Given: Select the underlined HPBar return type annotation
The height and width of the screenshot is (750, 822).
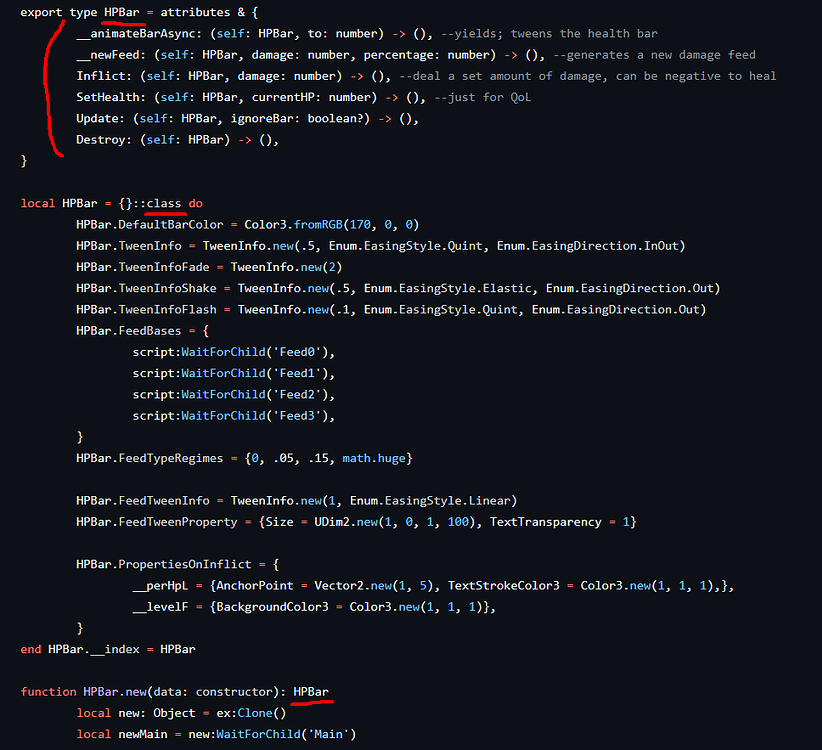Looking at the screenshot, I should (312, 691).
